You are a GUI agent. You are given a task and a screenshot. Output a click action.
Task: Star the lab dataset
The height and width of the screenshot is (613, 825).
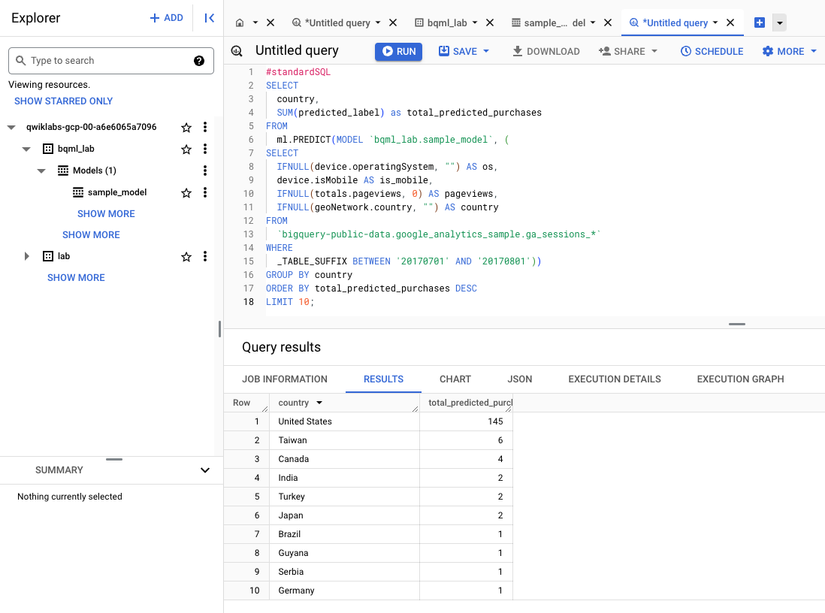pyautogui.click(x=186, y=257)
